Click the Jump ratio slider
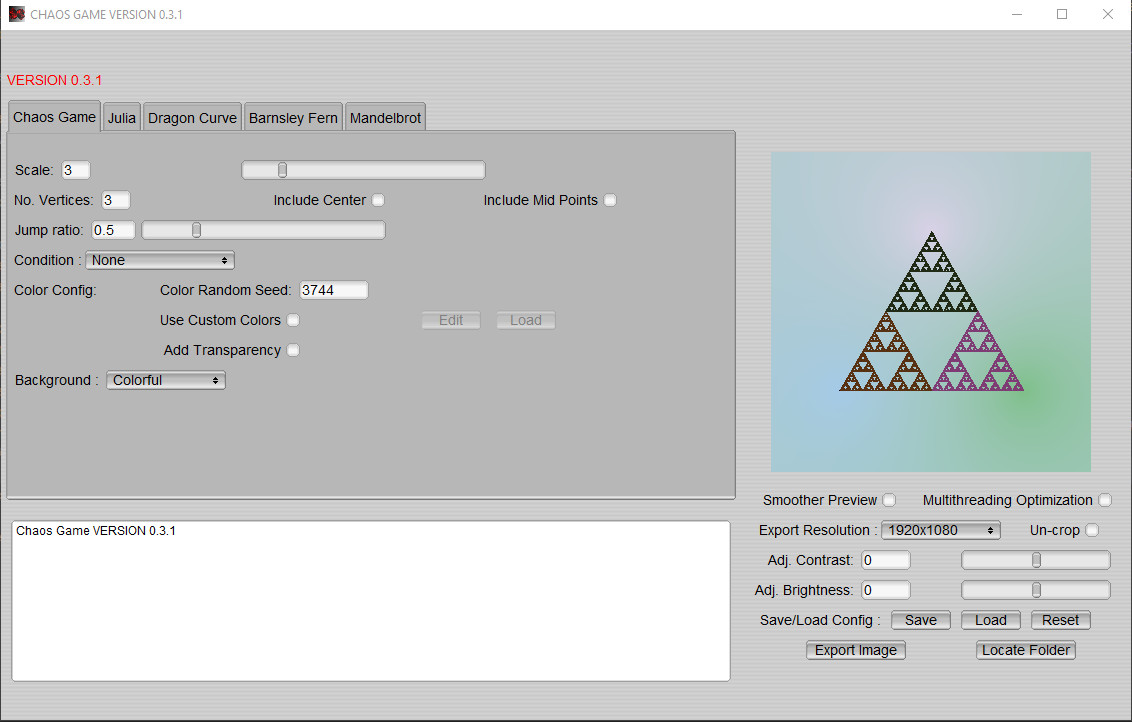 tap(196, 229)
